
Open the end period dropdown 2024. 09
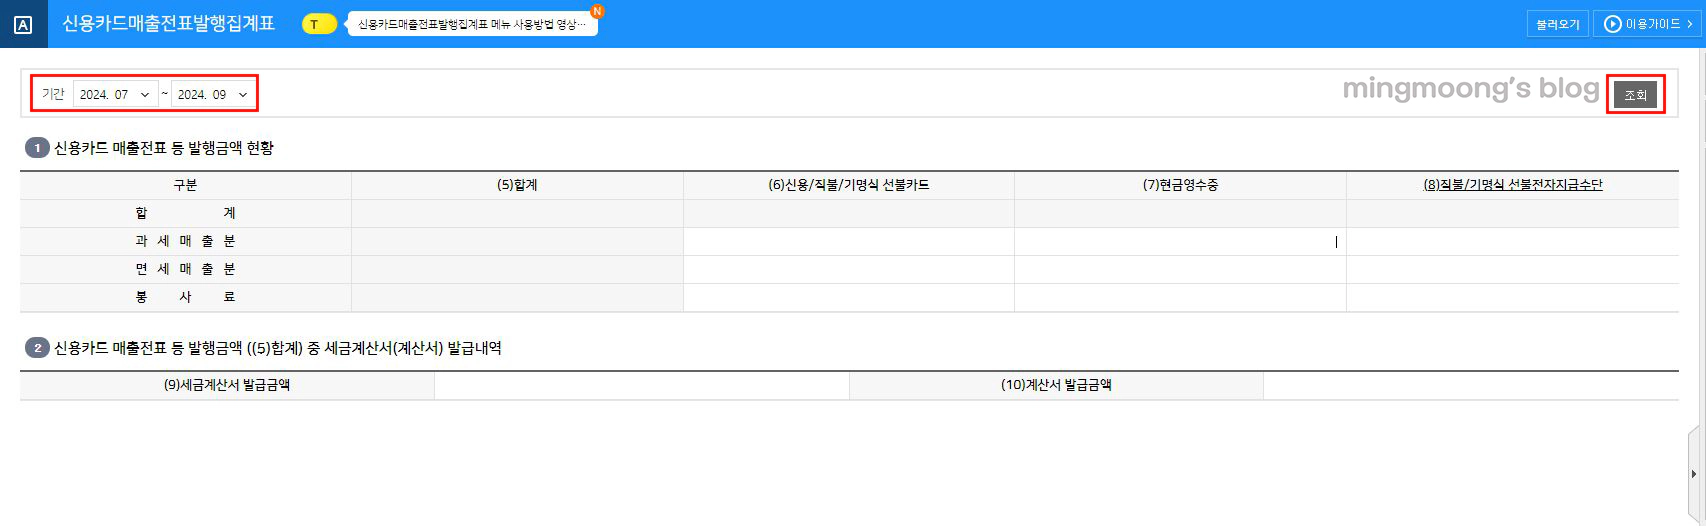(x=212, y=94)
